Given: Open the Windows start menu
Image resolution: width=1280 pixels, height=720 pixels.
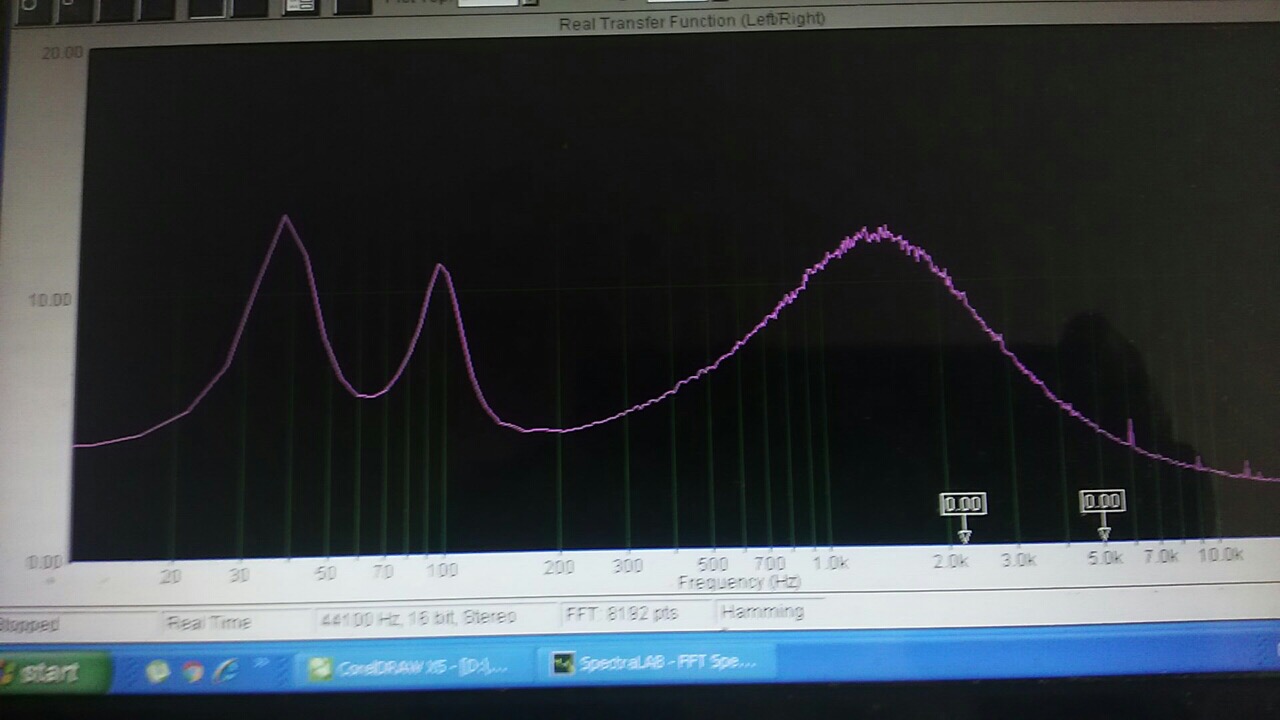Looking at the screenshot, I should tap(52, 672).
